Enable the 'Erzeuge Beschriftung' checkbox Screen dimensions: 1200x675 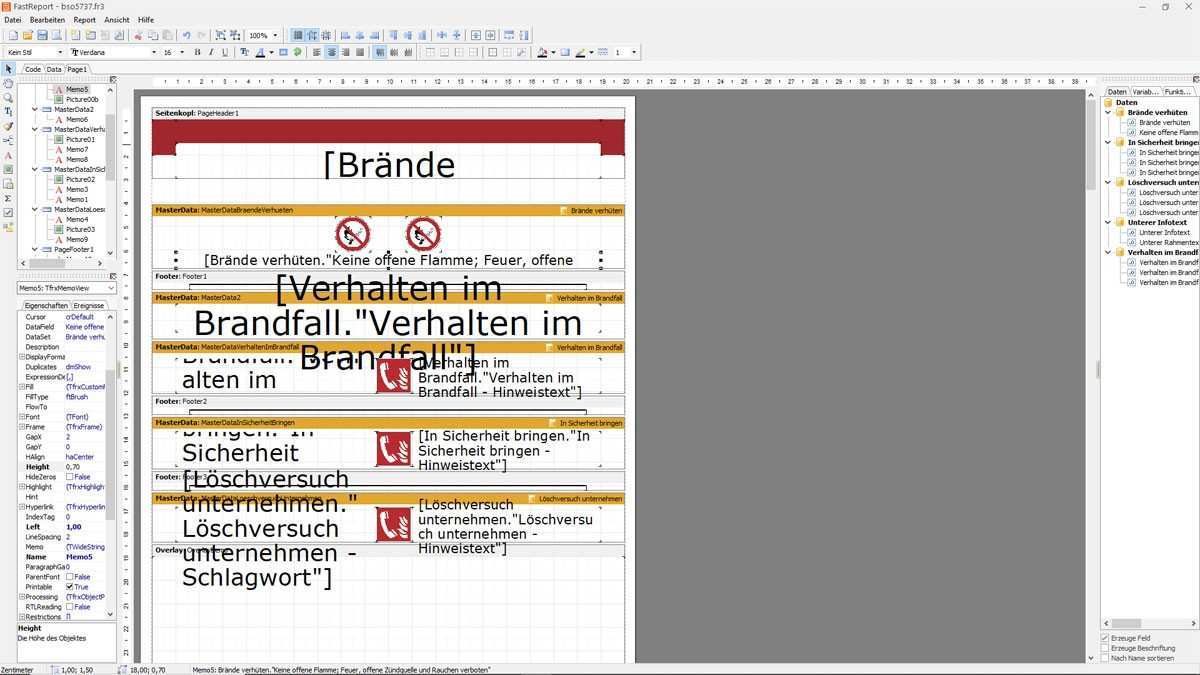pos(1105,648)
